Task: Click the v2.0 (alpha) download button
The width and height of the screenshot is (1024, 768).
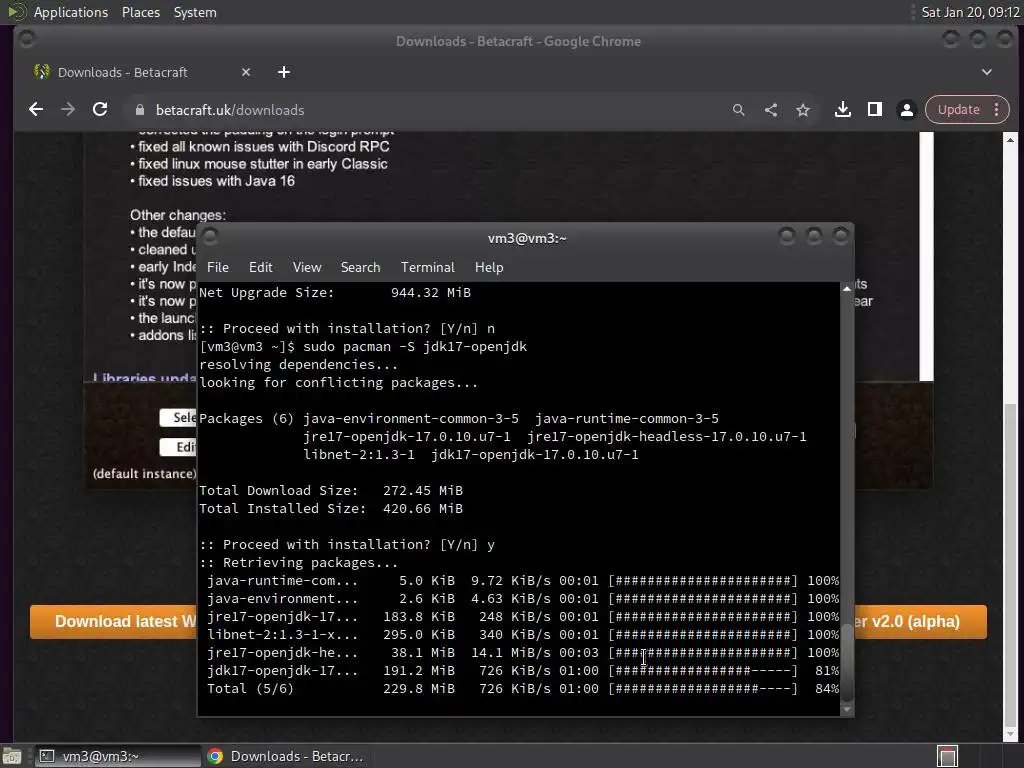Action: [921, 621]
